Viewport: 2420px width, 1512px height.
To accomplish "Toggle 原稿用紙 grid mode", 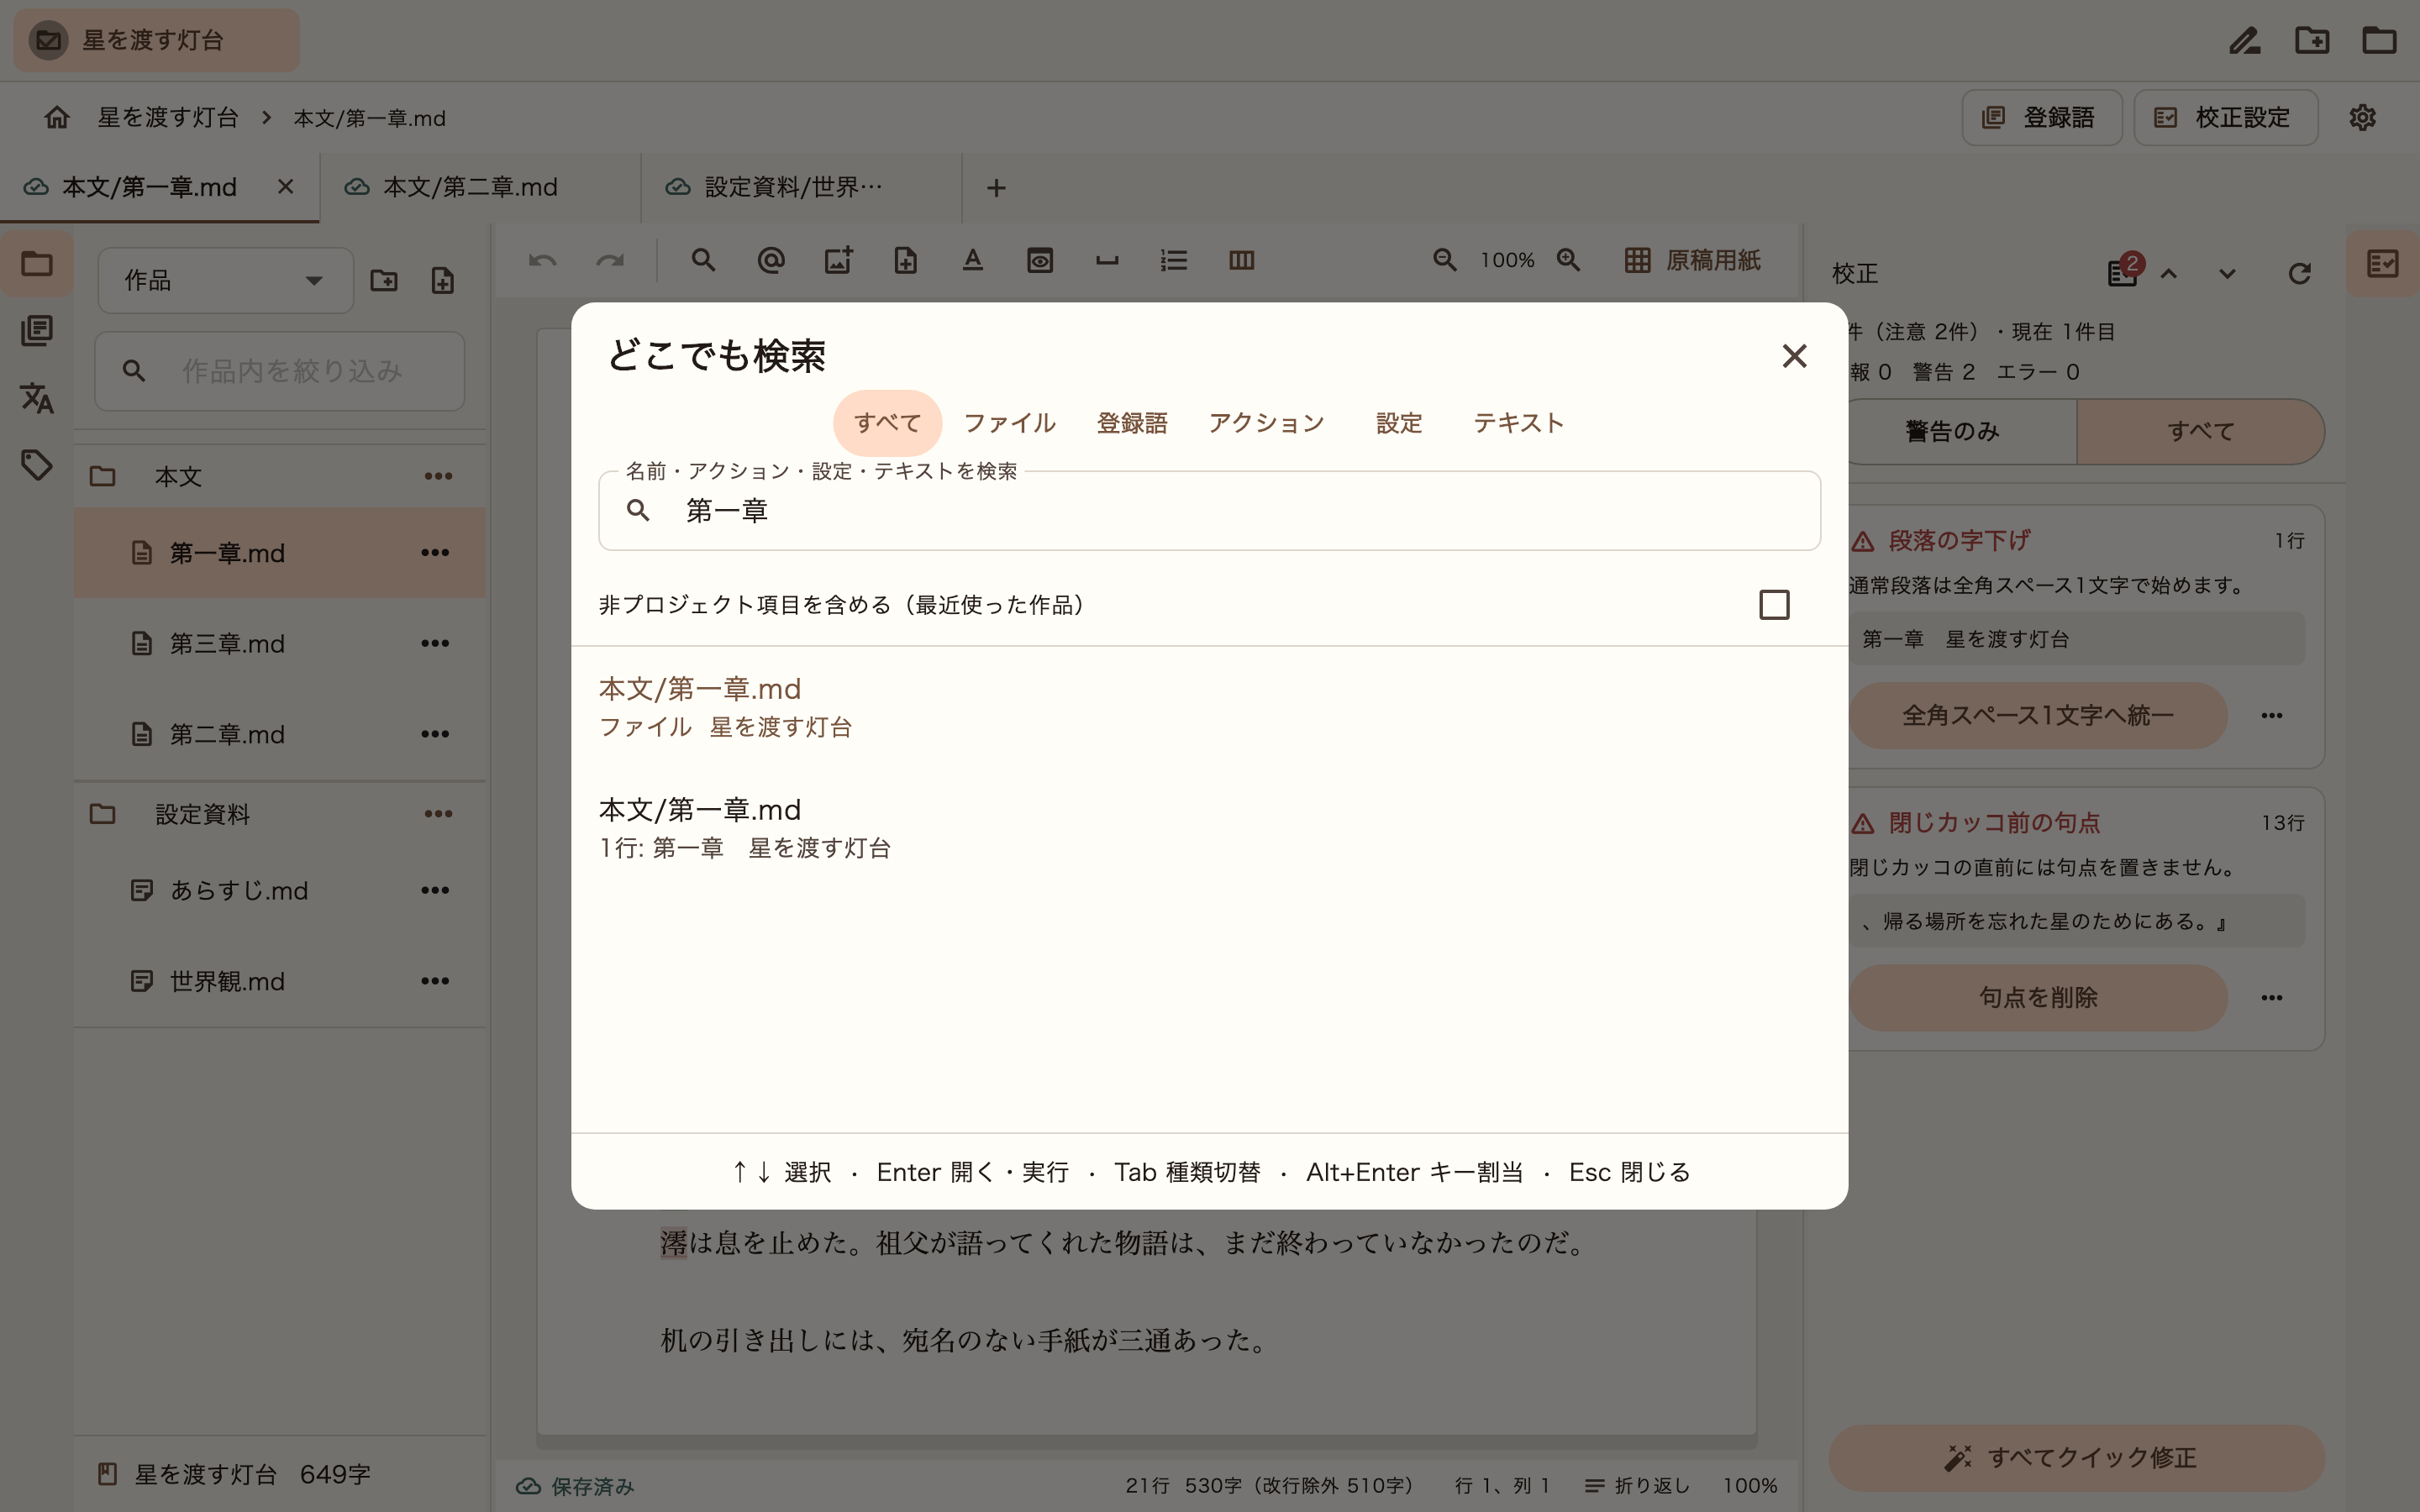I will click(x=1692, y=260).
